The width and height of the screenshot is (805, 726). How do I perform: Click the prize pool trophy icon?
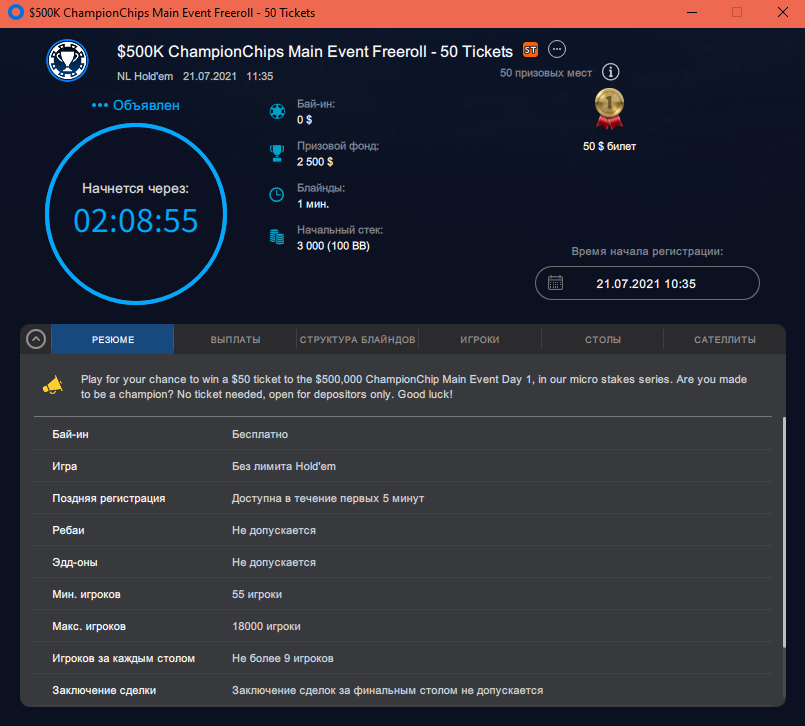pos(277,154)
